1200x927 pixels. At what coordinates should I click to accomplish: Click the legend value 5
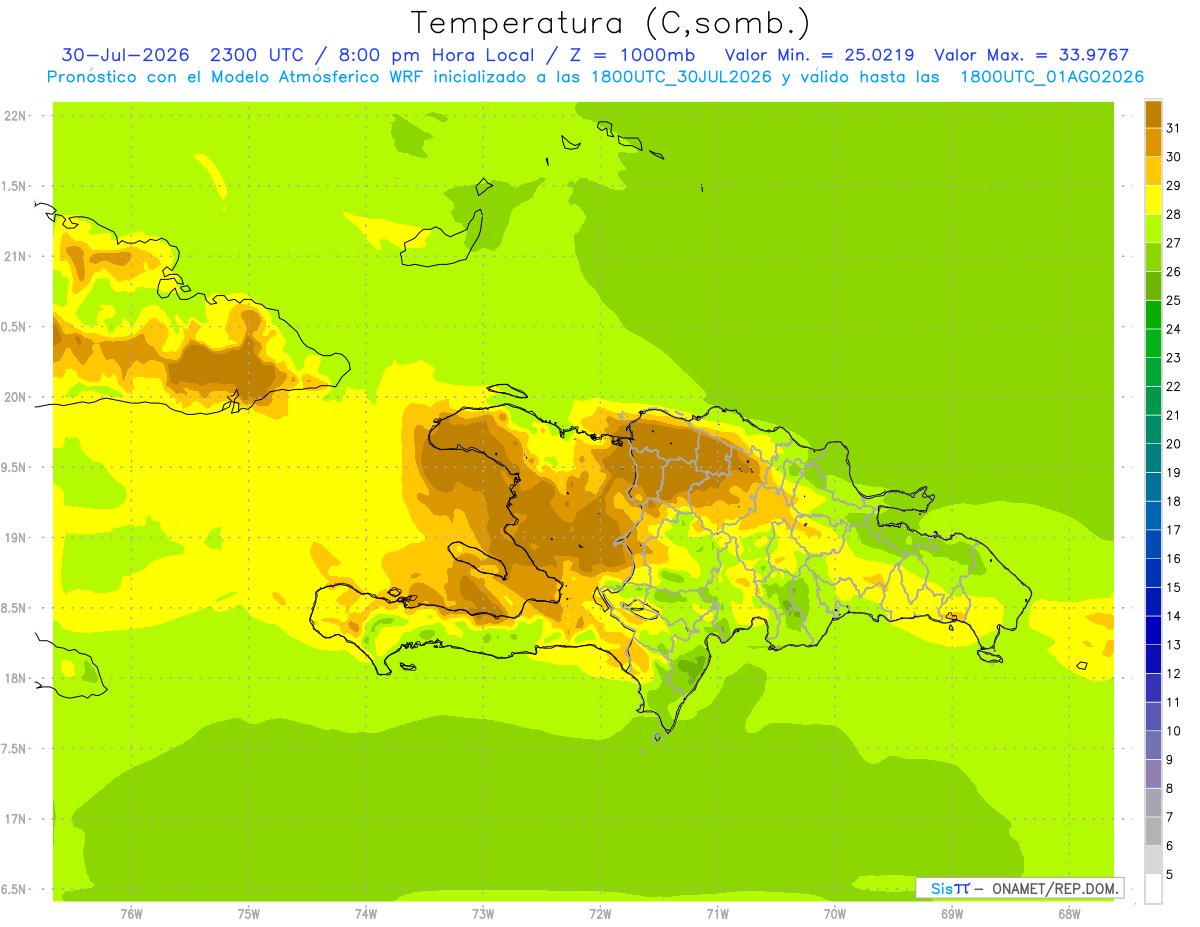1170,875
